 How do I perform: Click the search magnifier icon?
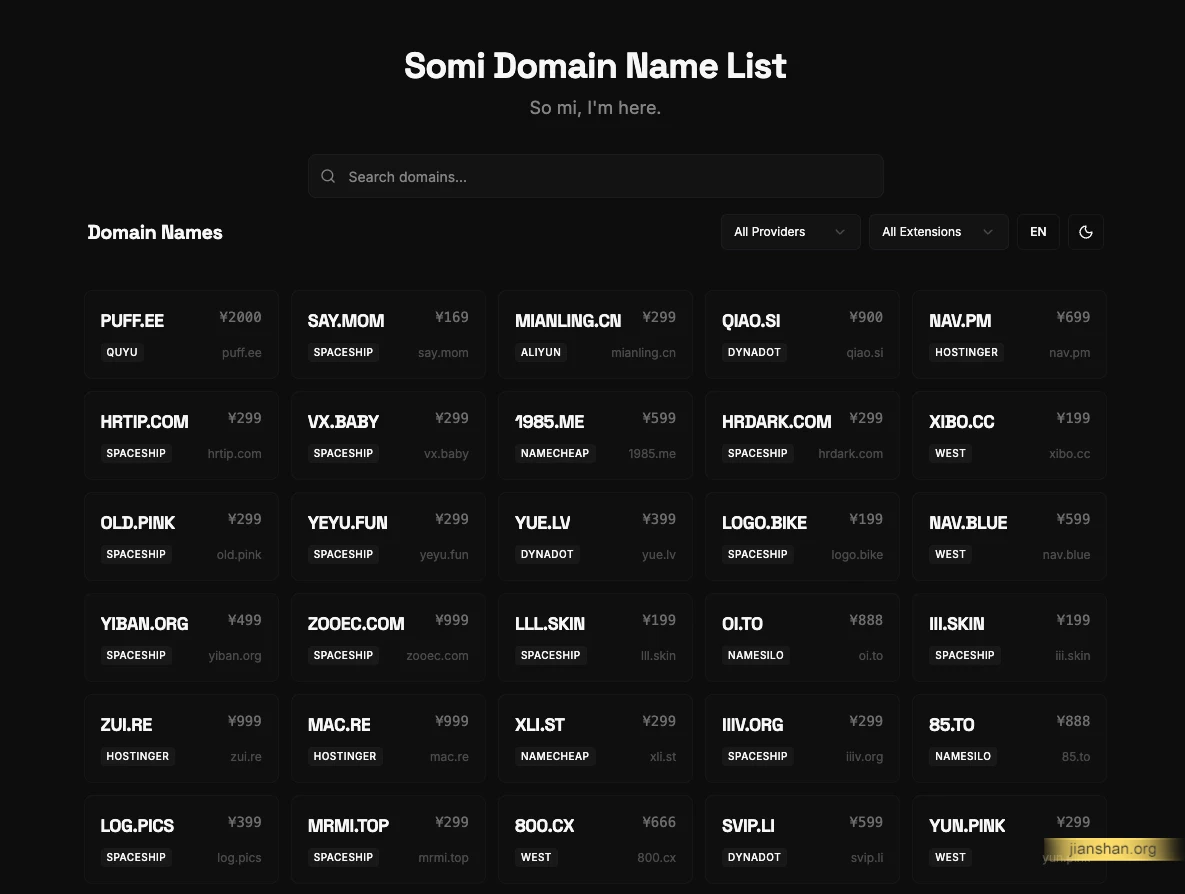coord(328,176)
